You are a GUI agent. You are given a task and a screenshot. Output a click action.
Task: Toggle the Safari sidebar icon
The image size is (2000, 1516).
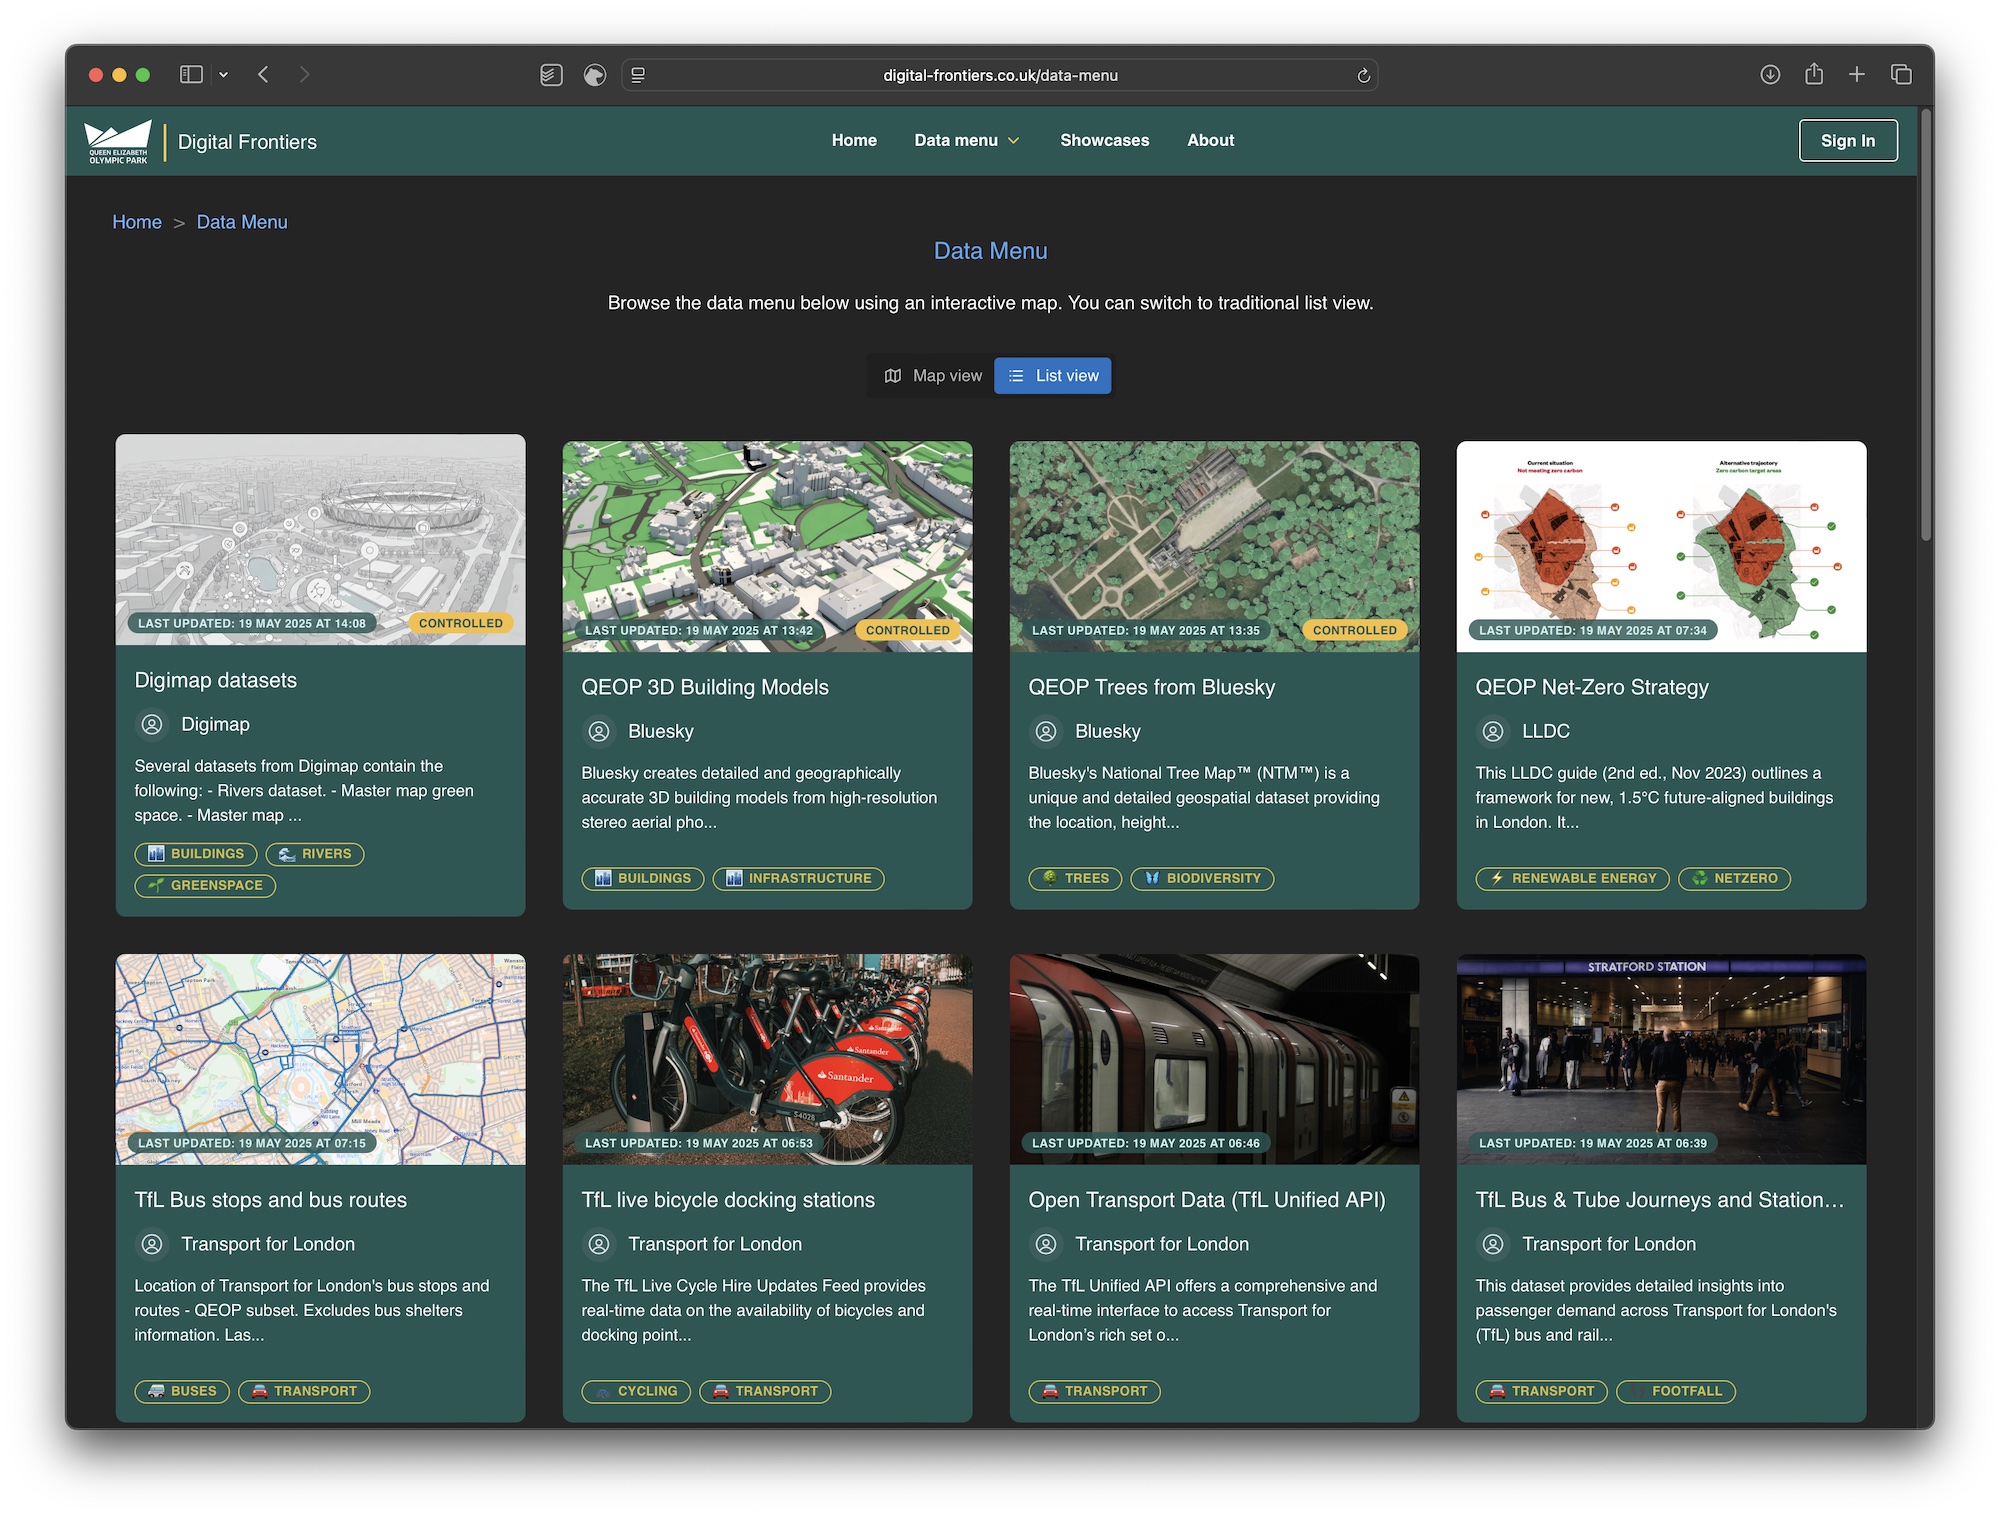191,75
